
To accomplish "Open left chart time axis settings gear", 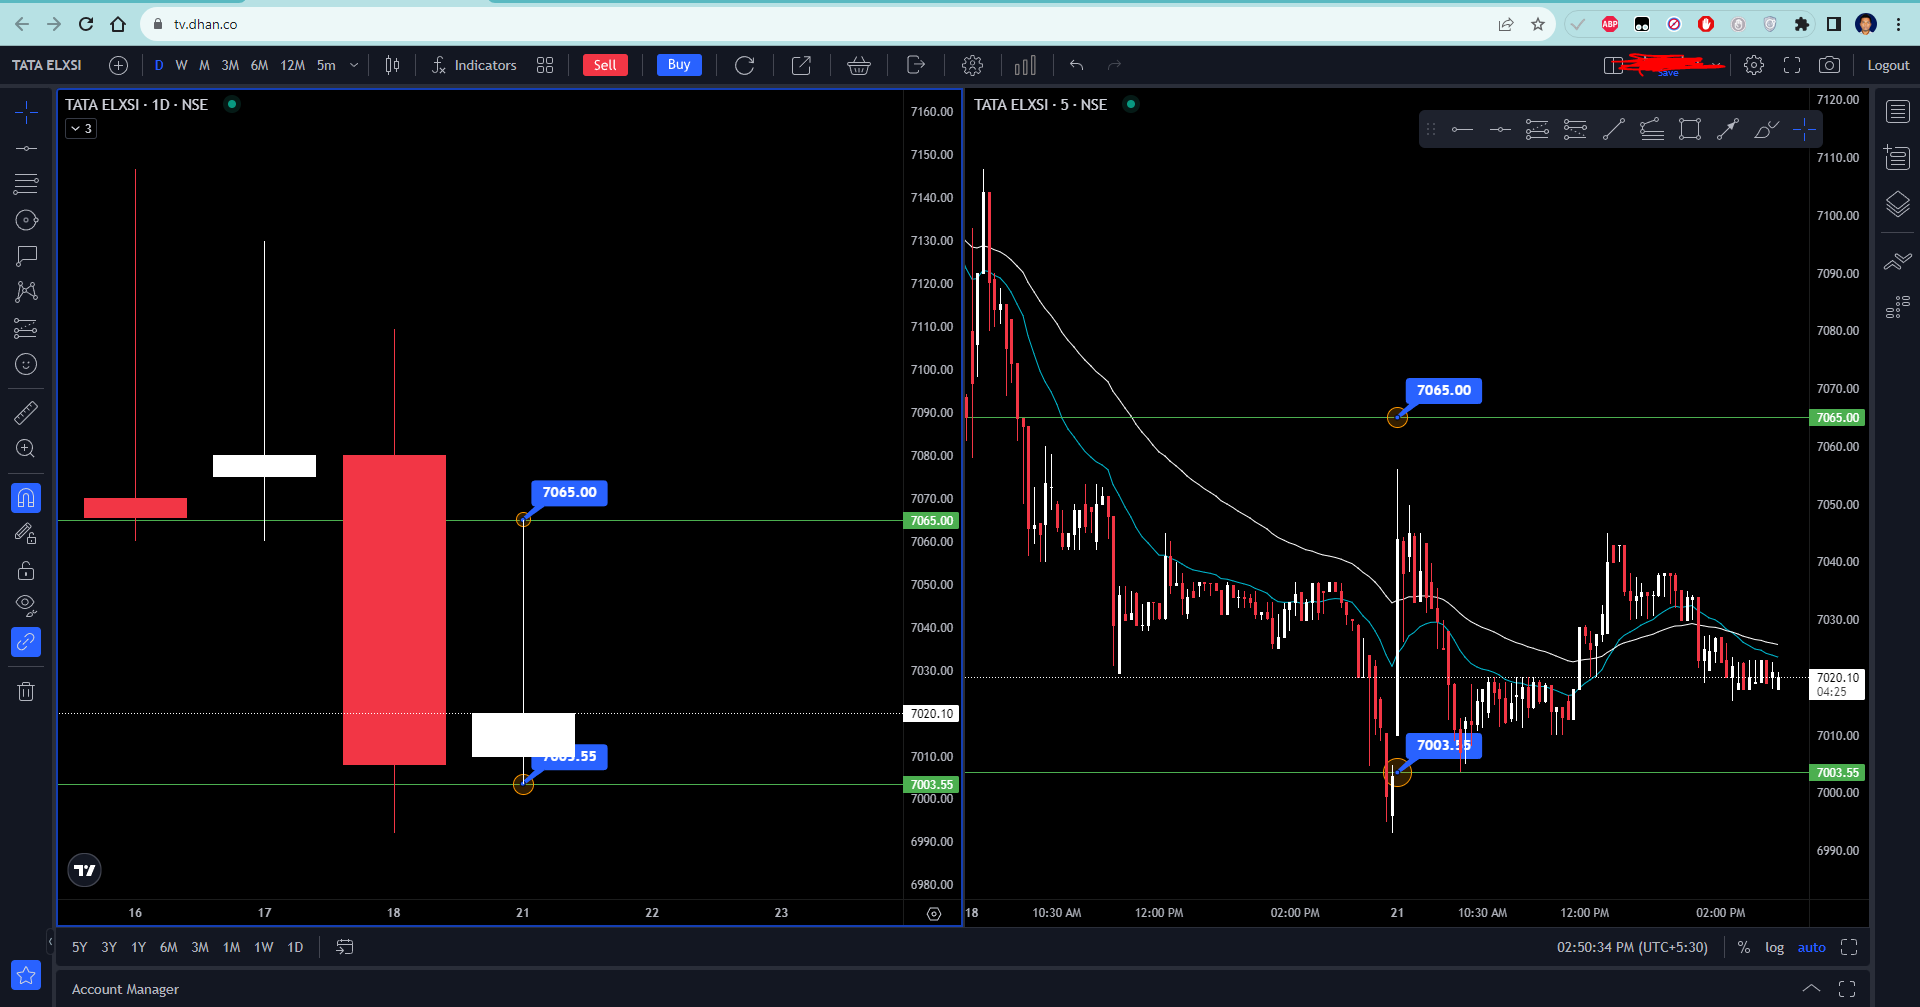I will 934,913.
